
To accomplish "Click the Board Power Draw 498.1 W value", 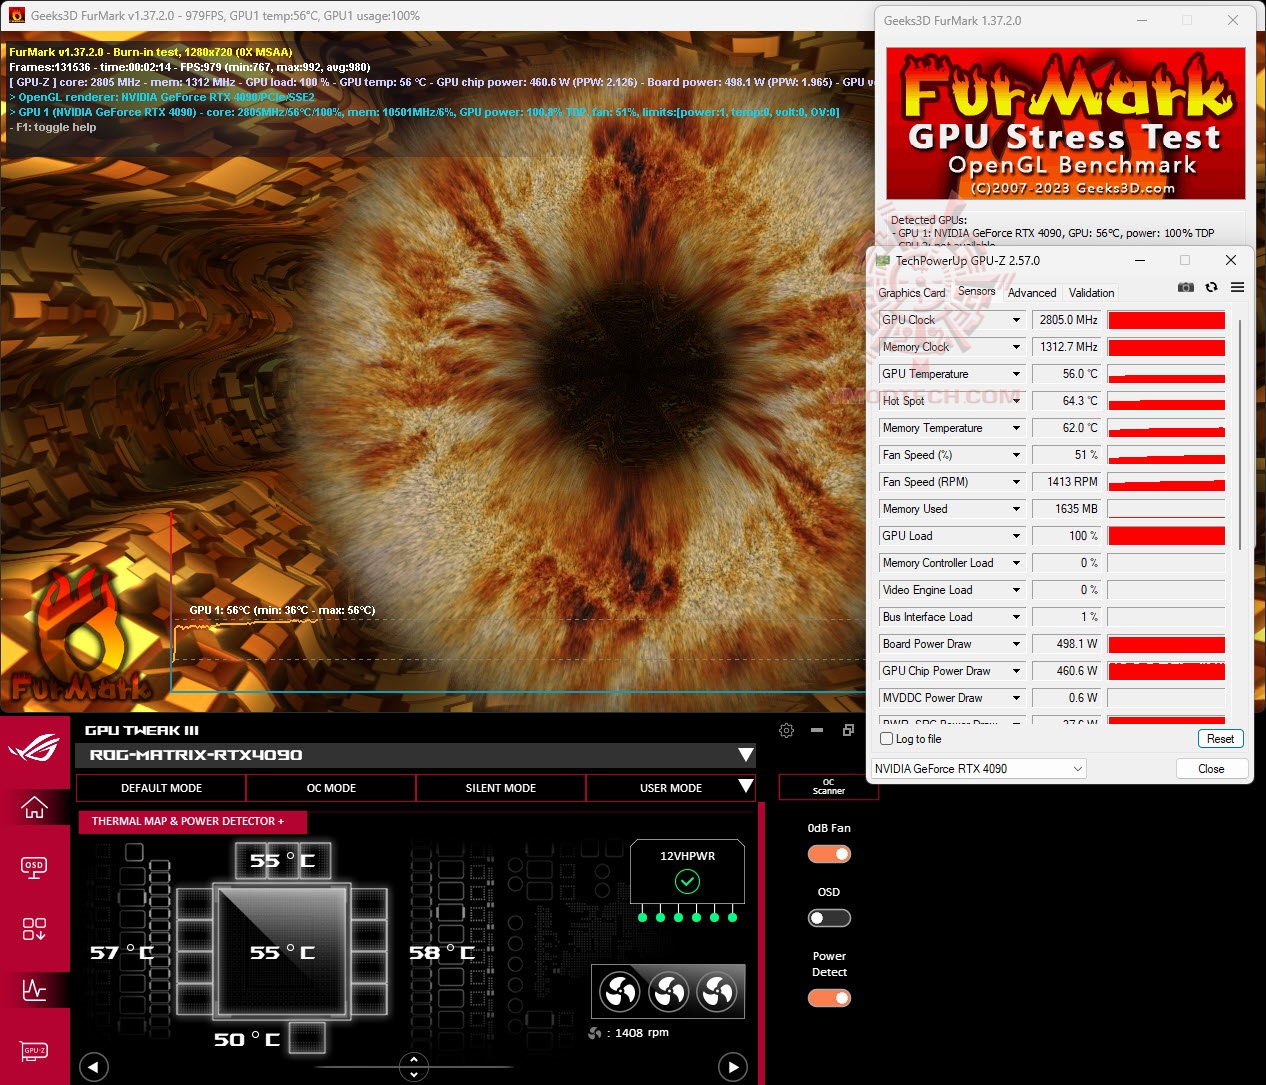I will pyautogui.click(x=1067, y=644).
